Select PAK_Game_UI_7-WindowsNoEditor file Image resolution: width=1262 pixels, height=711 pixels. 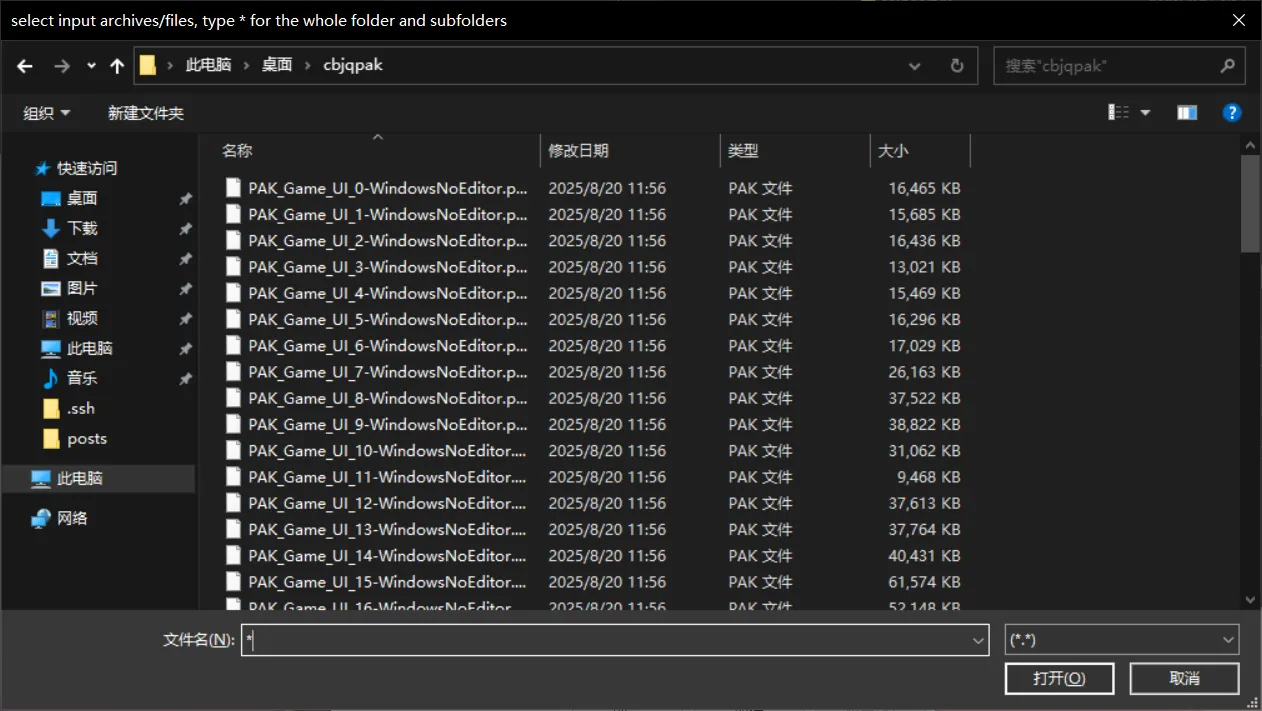point(388,372)
